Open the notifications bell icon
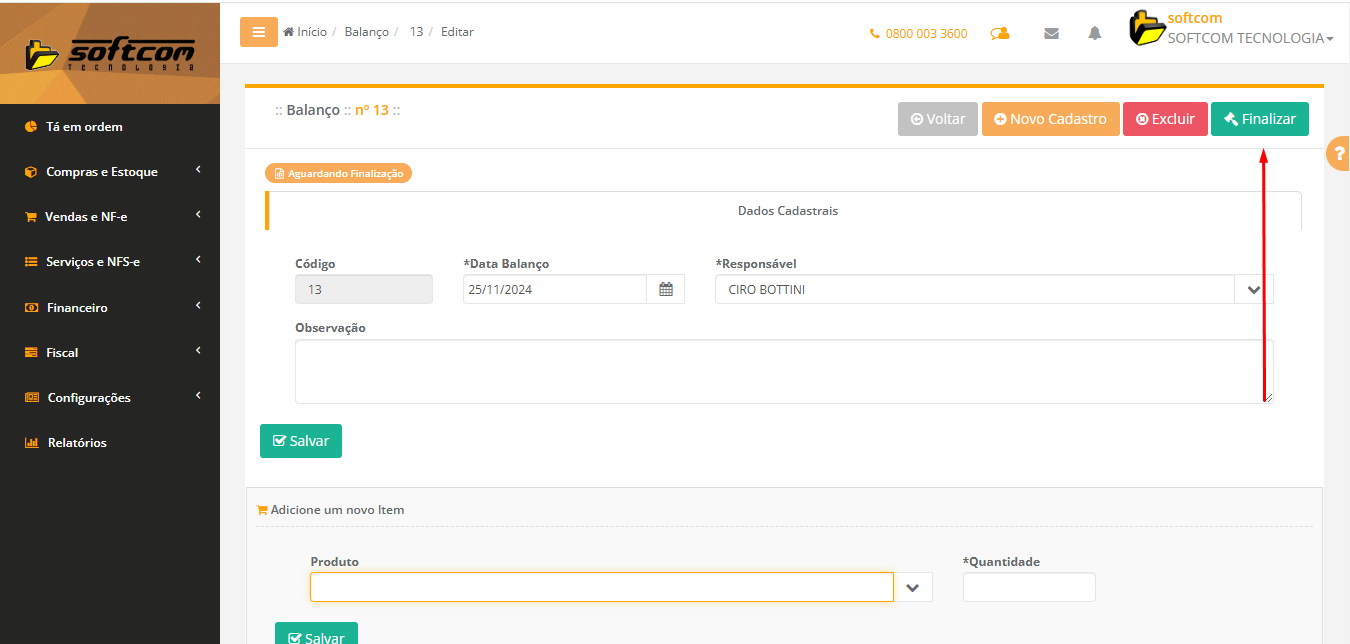 click(x=1095, y=33)
